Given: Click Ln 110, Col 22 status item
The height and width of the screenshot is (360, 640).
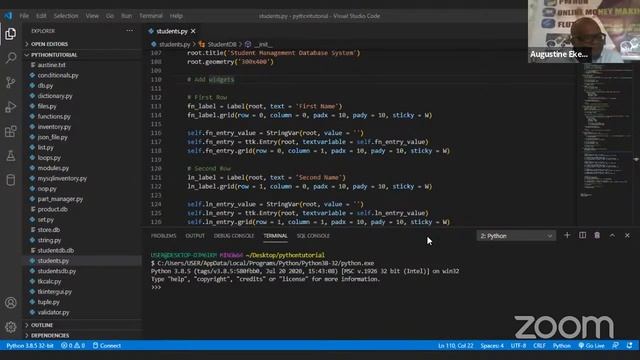Looking at the screenshot, I should [456, 346].
